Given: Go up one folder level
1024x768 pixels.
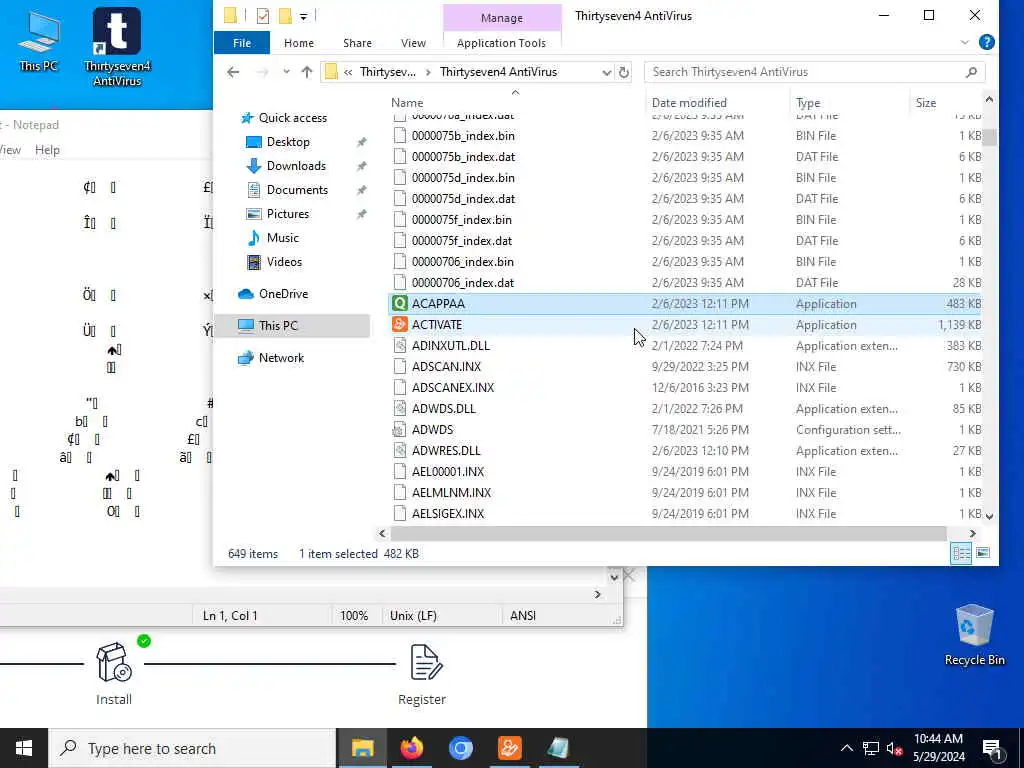Looking at the screenshot, I should tap(307, 72).
